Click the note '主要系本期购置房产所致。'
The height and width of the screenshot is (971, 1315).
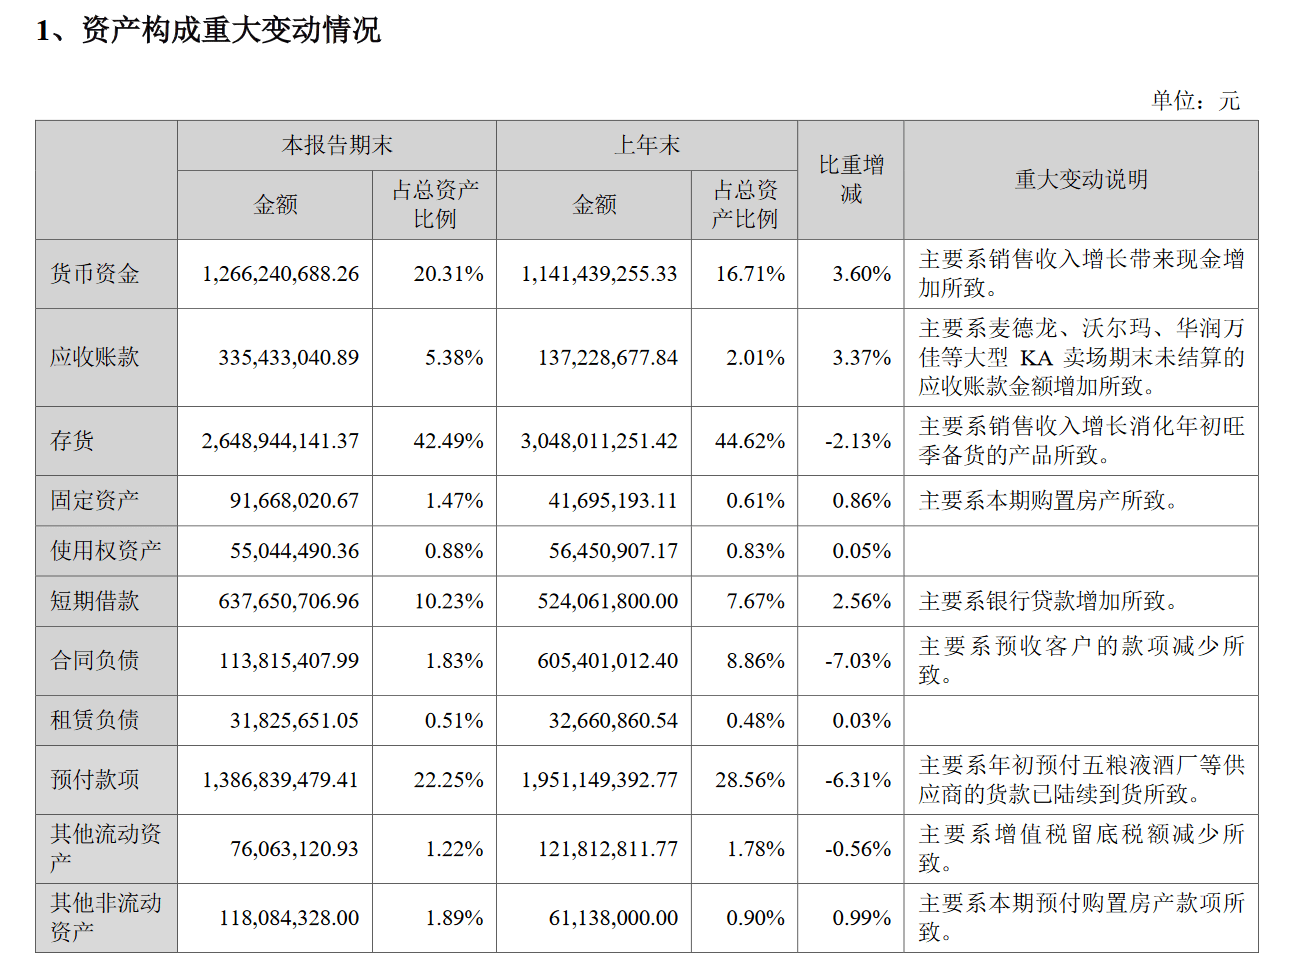coord(1049,501)
